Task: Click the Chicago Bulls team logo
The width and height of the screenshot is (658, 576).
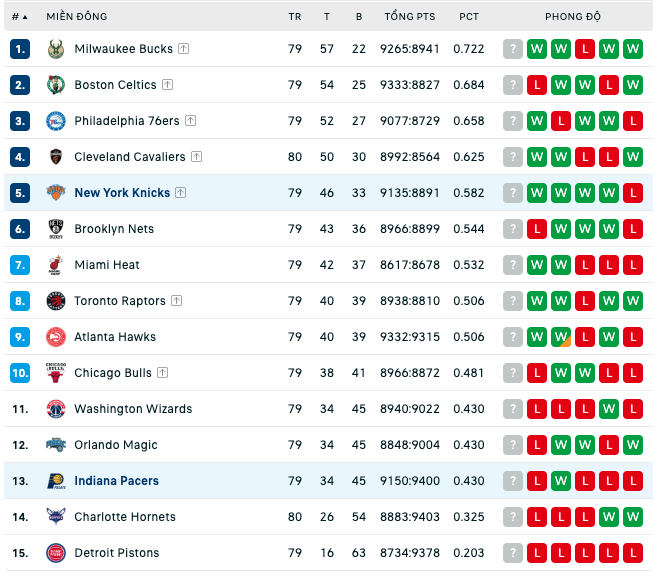Action: pyautogui.click(x=56, y=373)
